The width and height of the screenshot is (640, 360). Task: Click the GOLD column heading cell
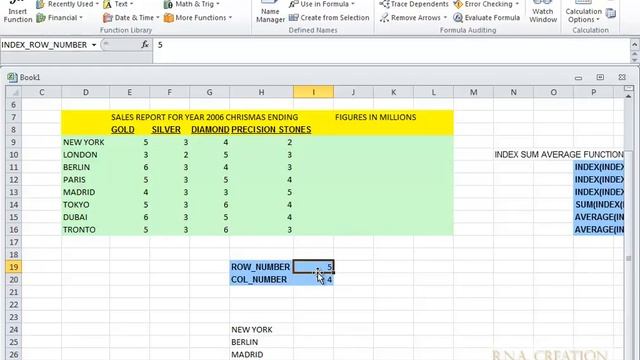point(129,129)
